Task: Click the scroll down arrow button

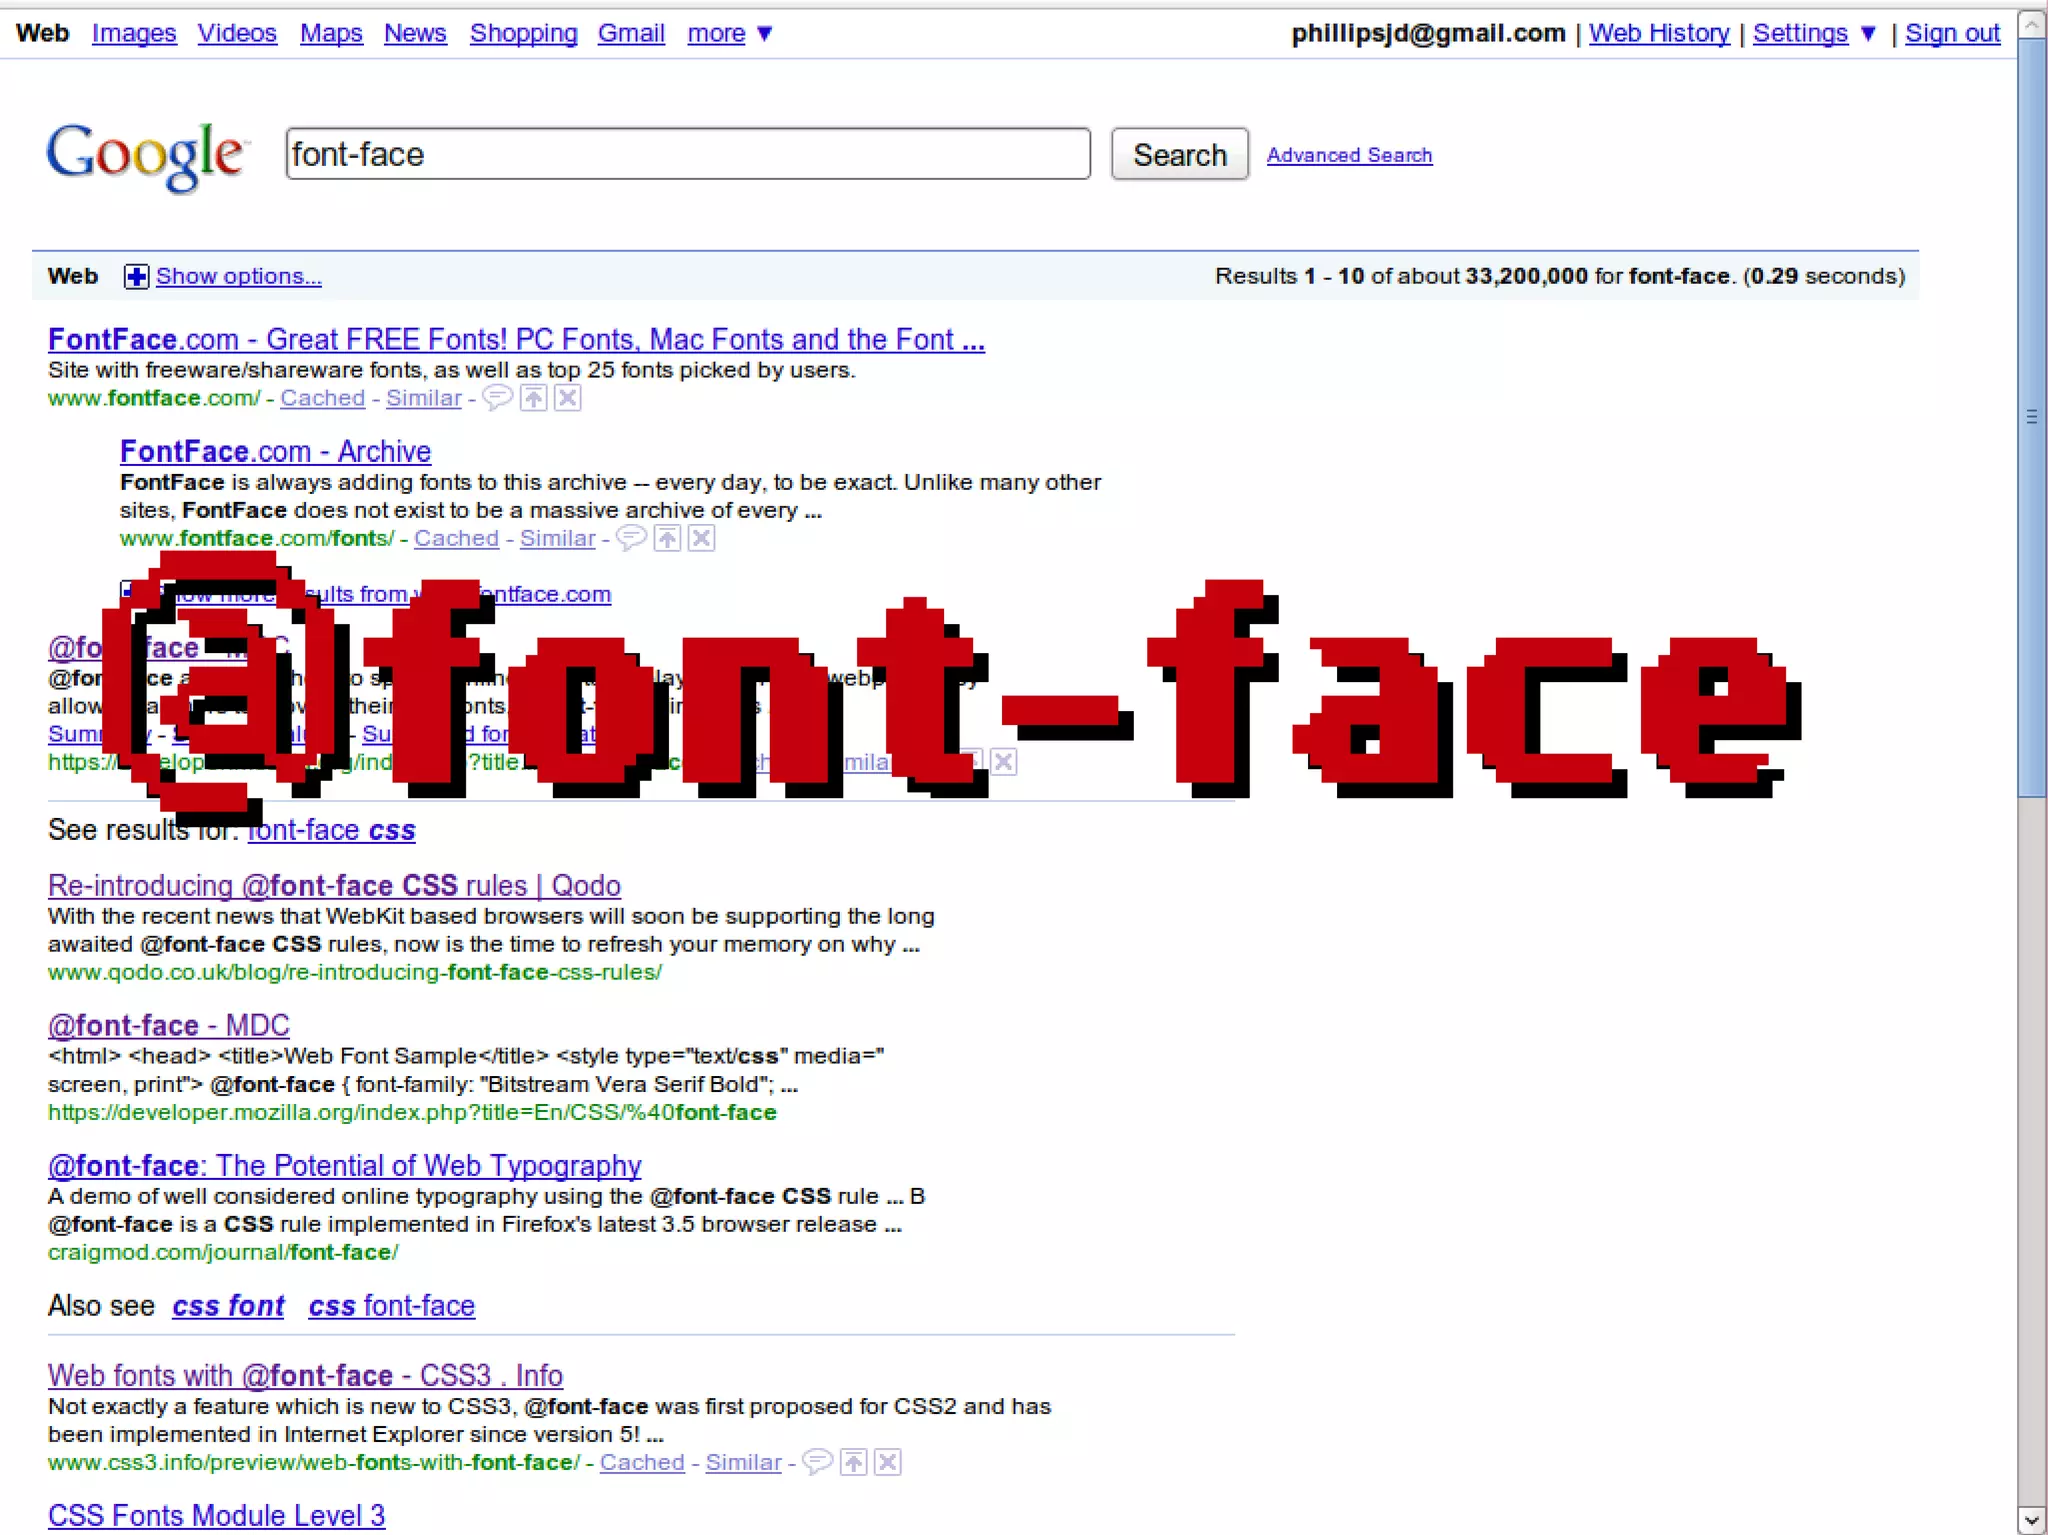Action: tap(2031, 1519)
